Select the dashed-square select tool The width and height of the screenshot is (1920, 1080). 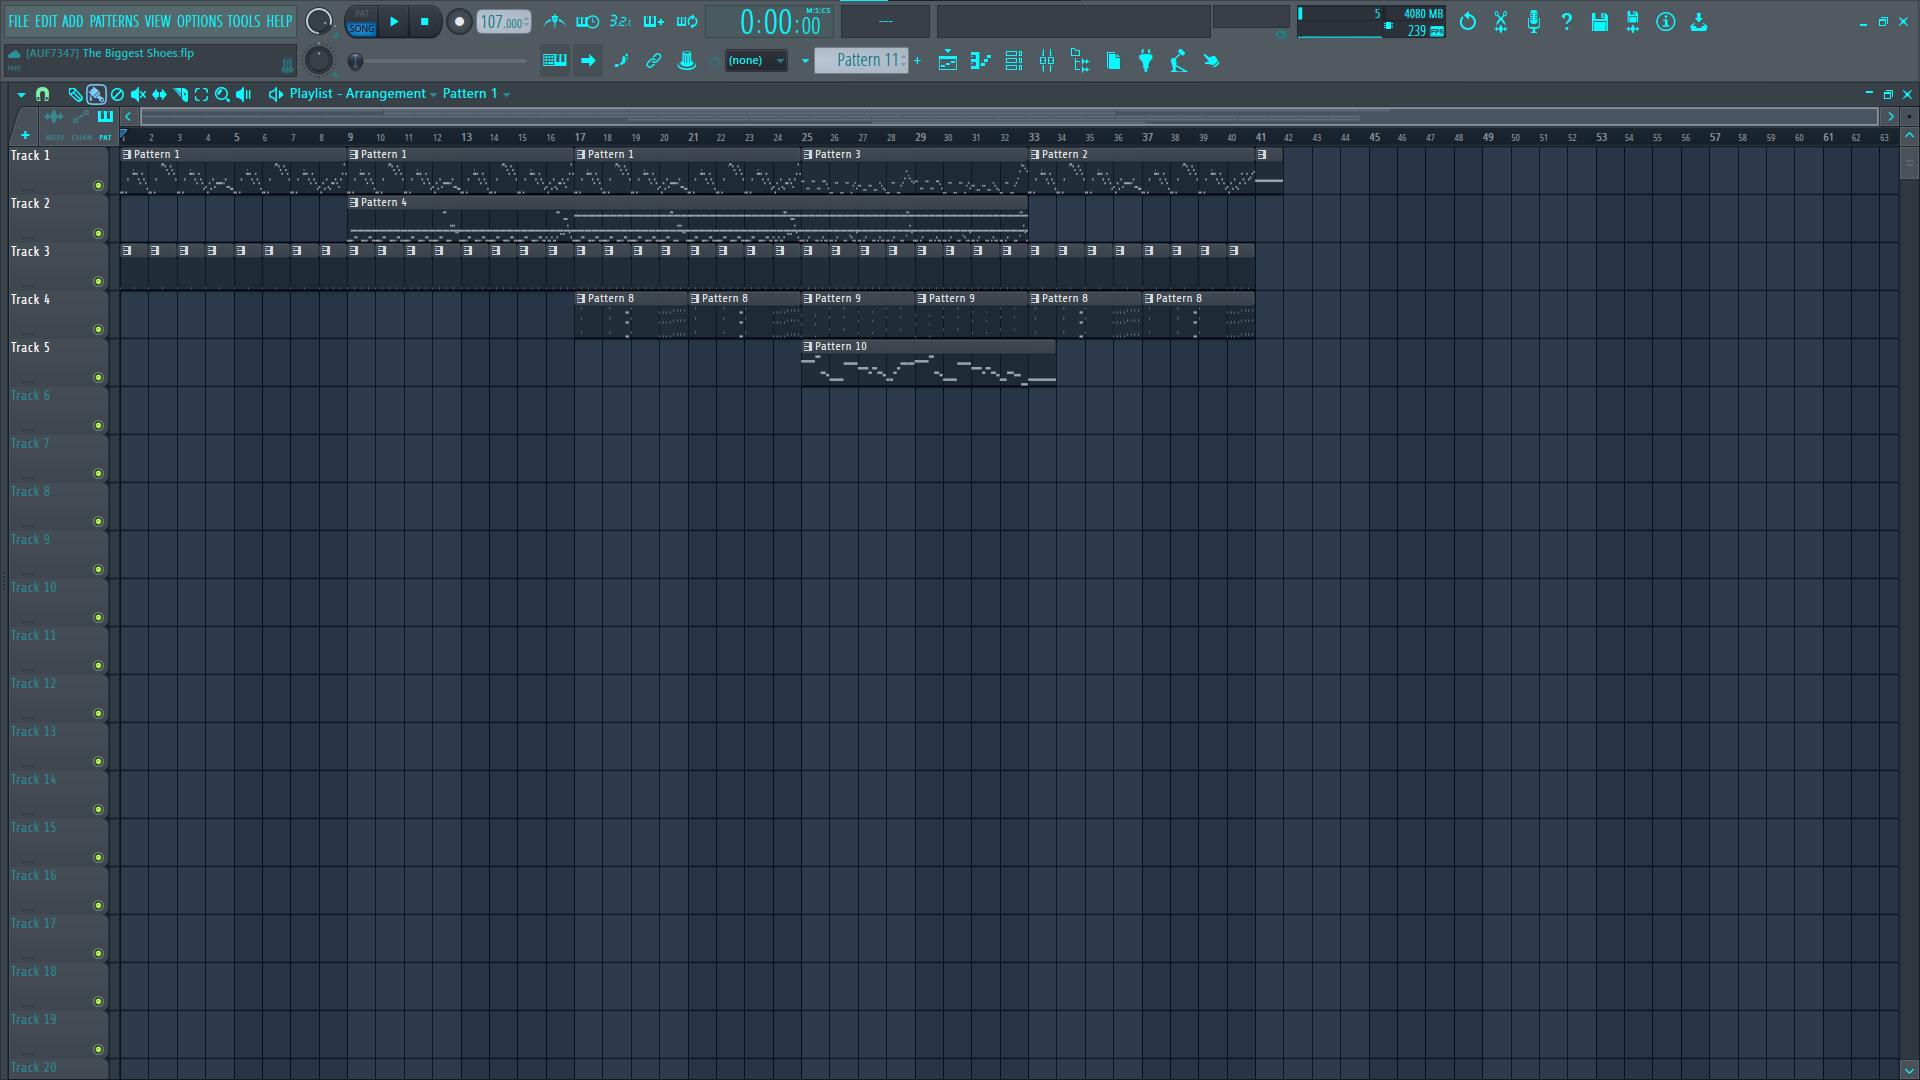[201, 94]
